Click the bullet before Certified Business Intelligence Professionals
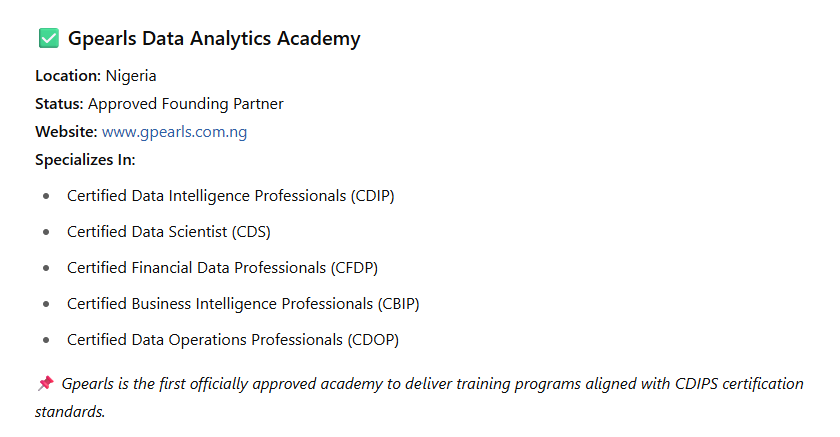 click(46, 304)
